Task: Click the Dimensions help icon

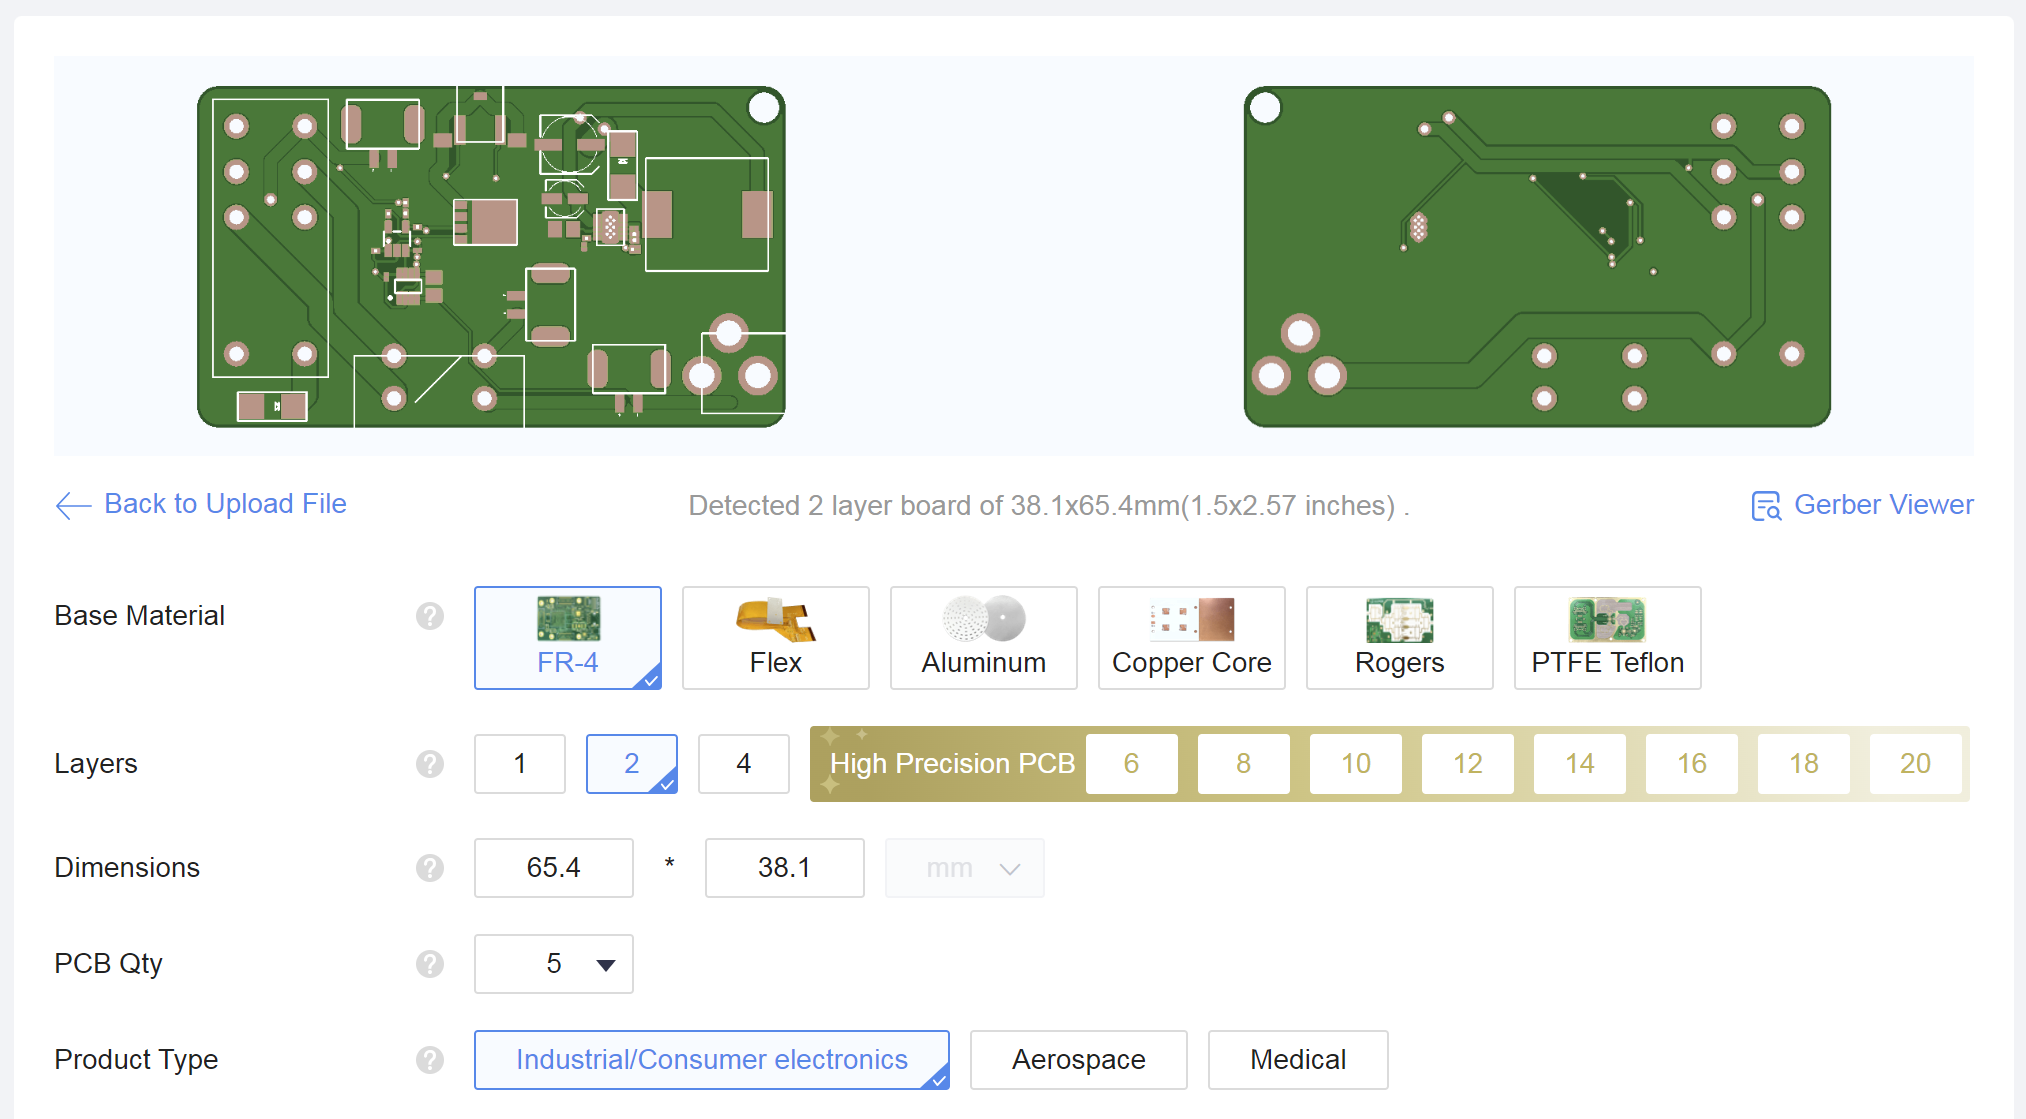Action: pyautogui.click(x=430, y=868)
